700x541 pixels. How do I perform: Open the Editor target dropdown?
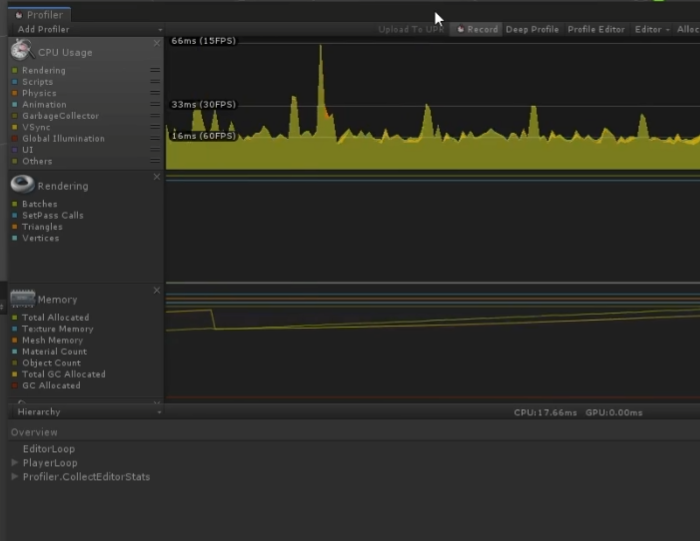[652, 29]
